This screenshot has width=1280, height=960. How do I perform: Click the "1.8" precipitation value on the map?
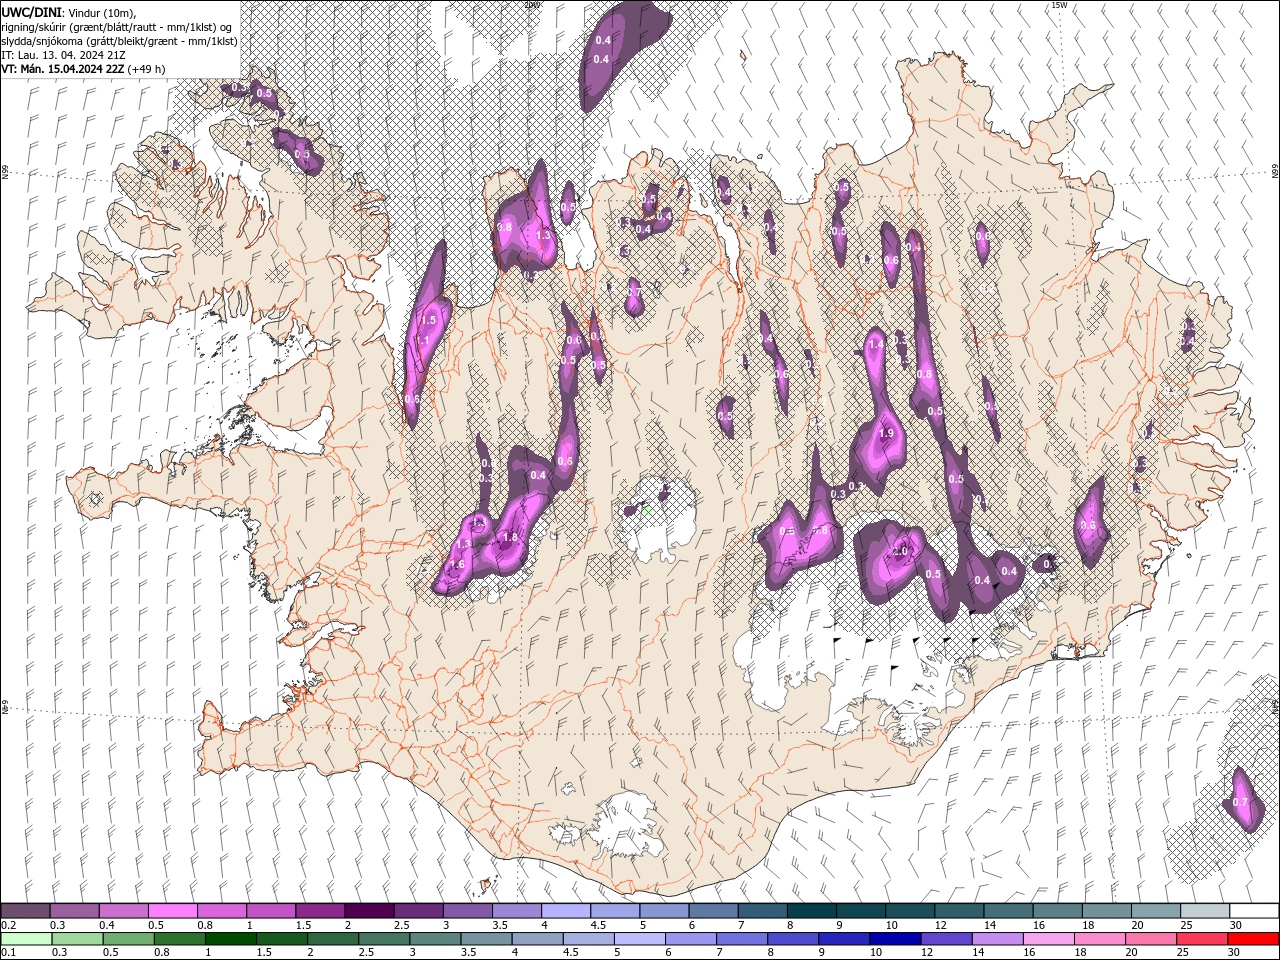[x=510, y=537]
